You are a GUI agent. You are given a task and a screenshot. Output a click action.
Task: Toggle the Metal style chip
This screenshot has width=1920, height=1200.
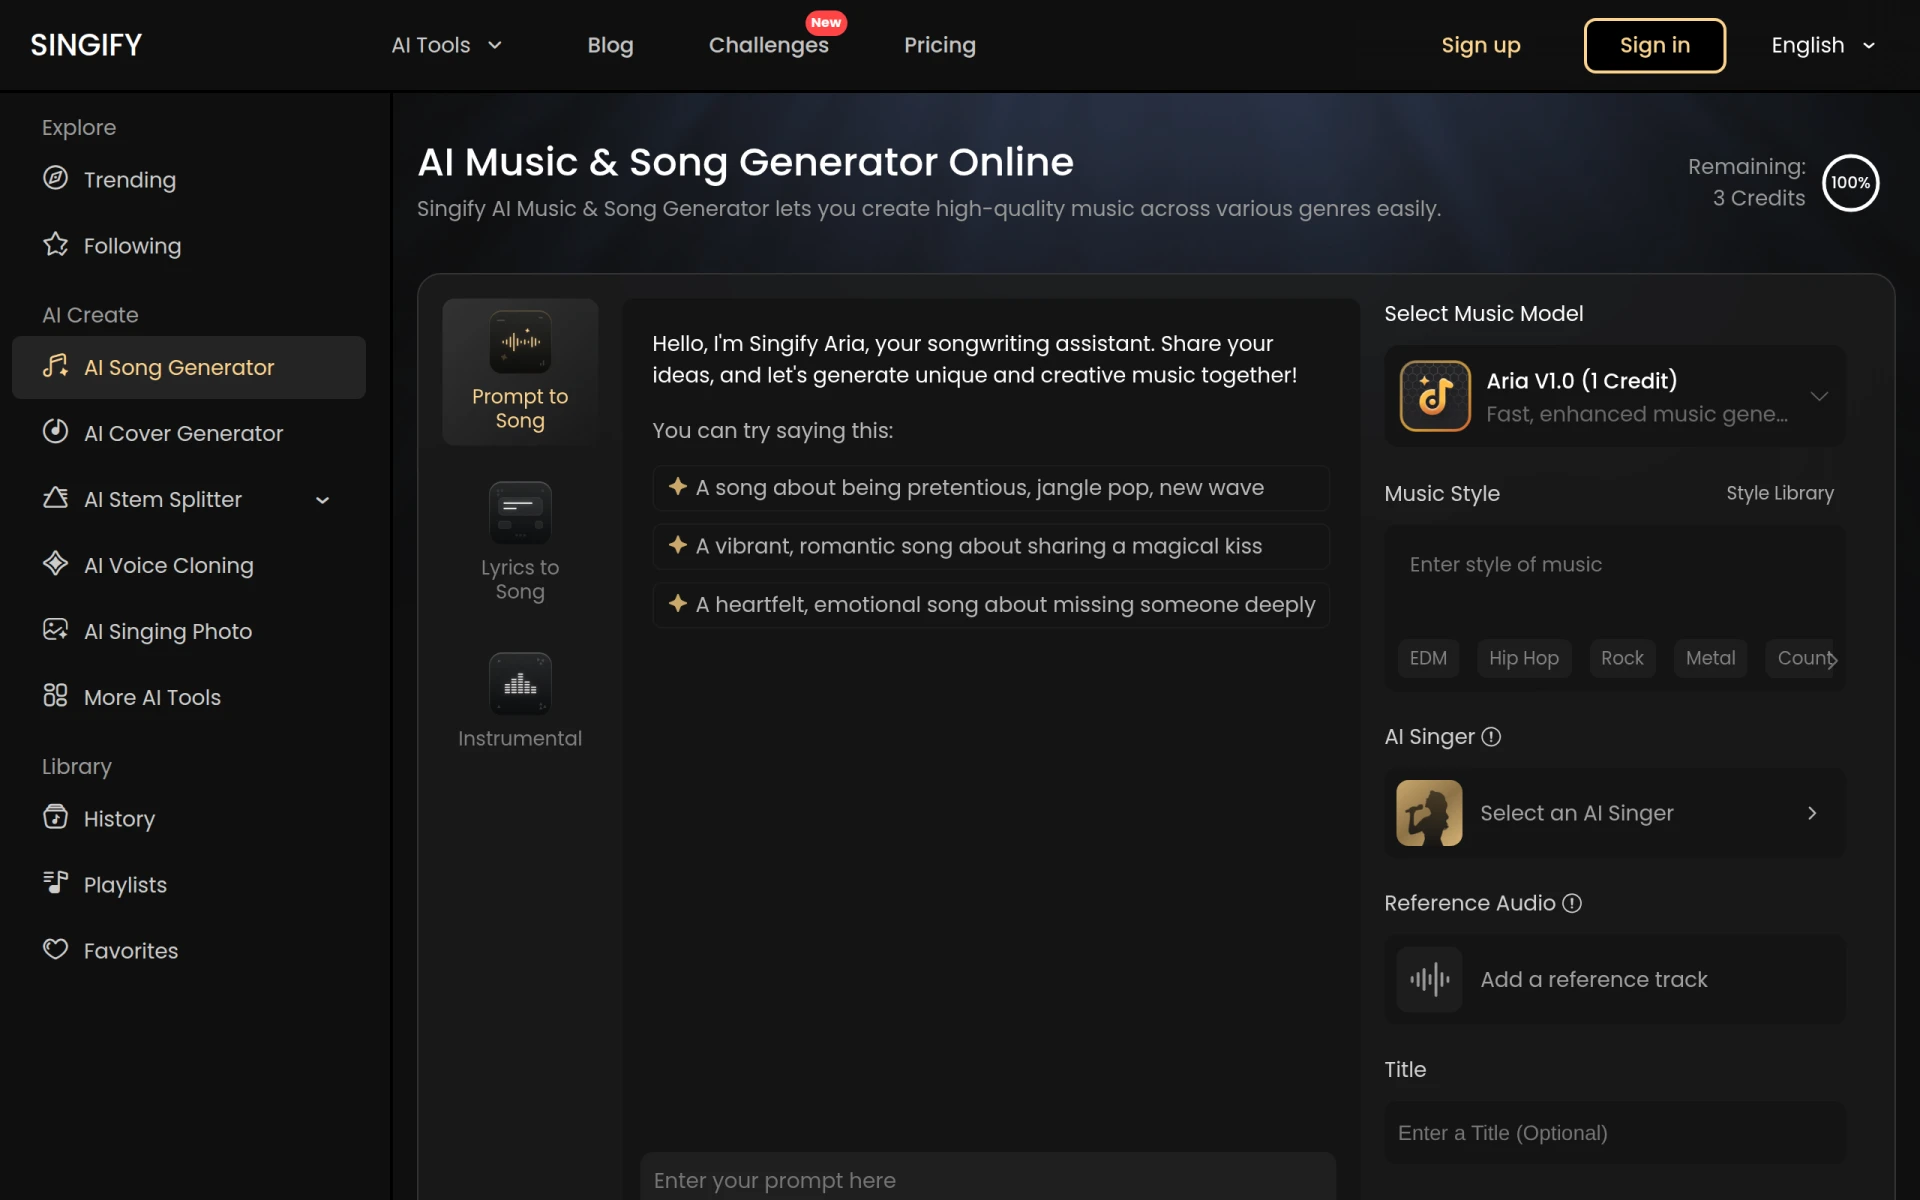click(1710, 658)
